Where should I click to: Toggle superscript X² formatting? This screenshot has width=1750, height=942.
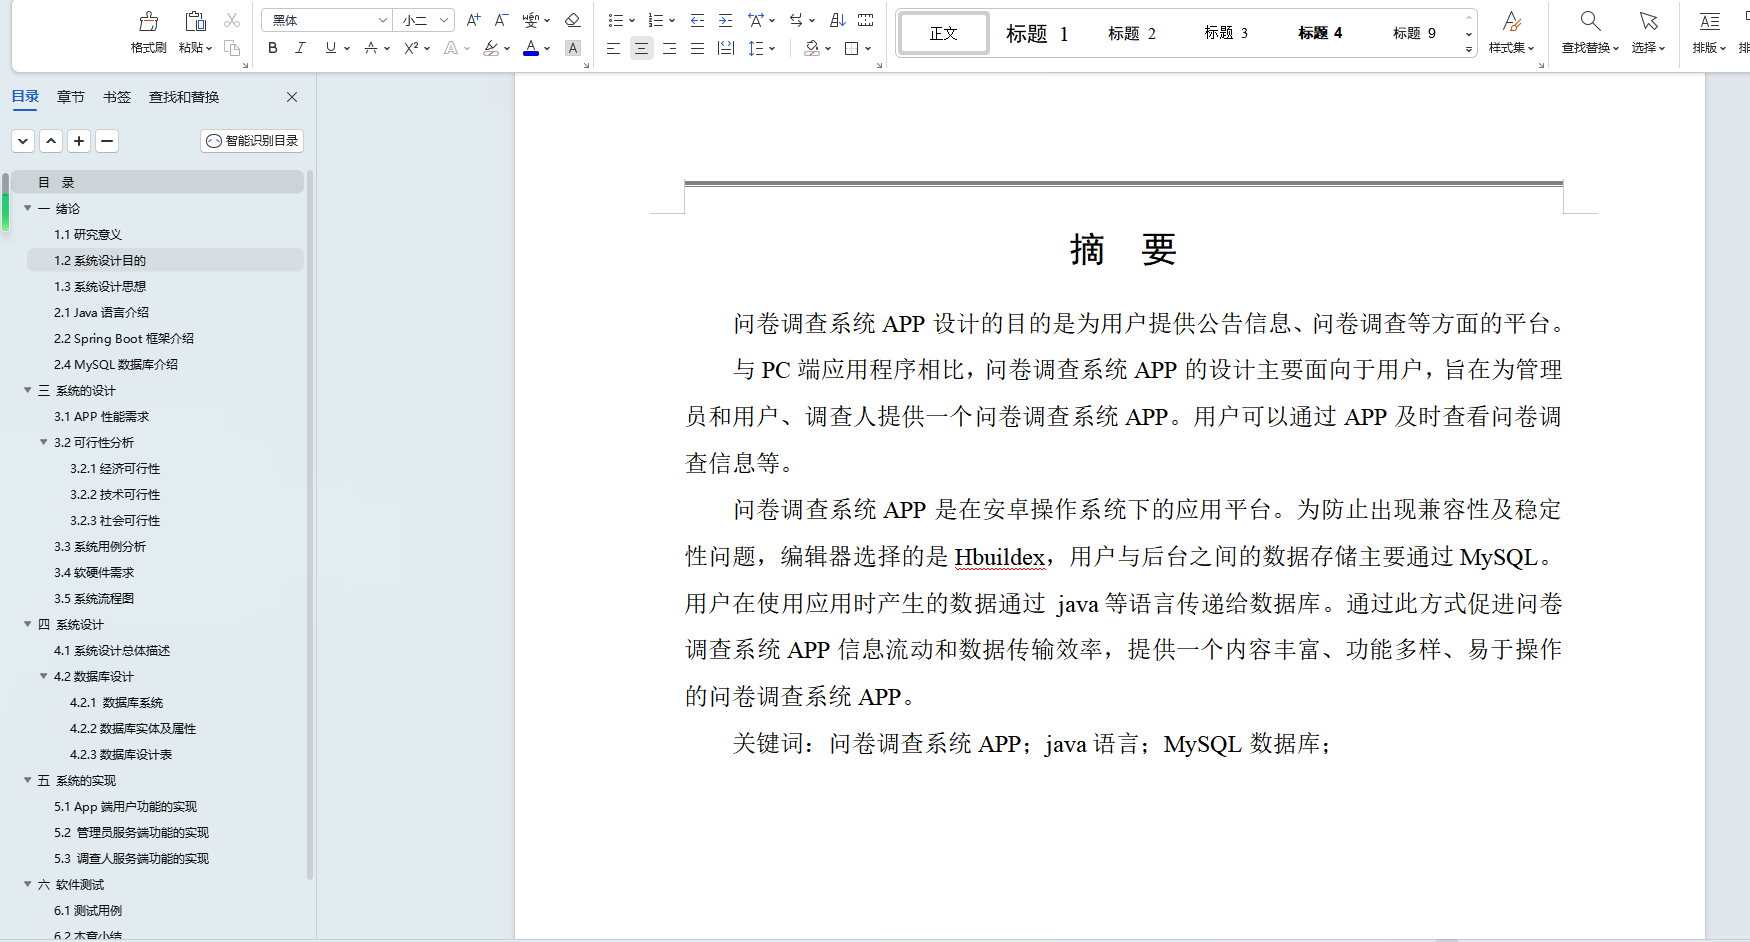pos(411,48)
